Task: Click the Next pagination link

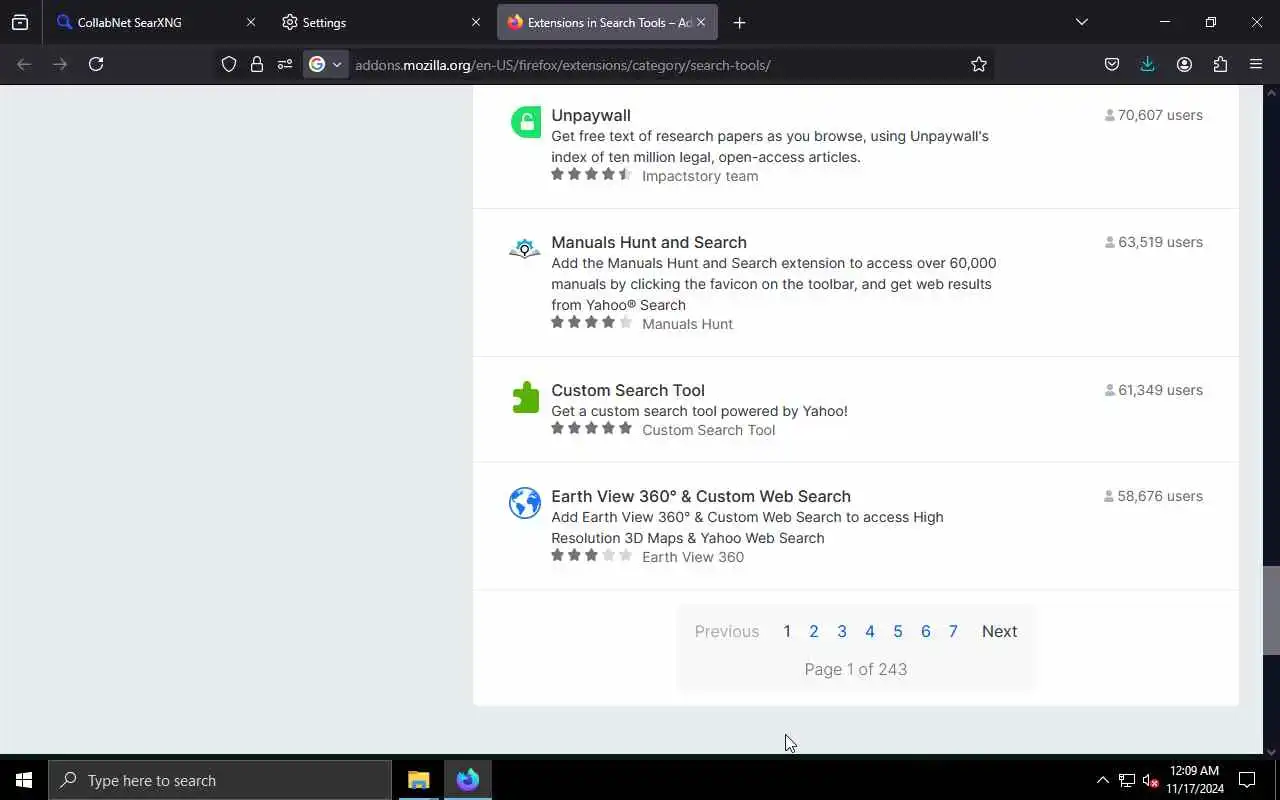Action: point(999,631)
